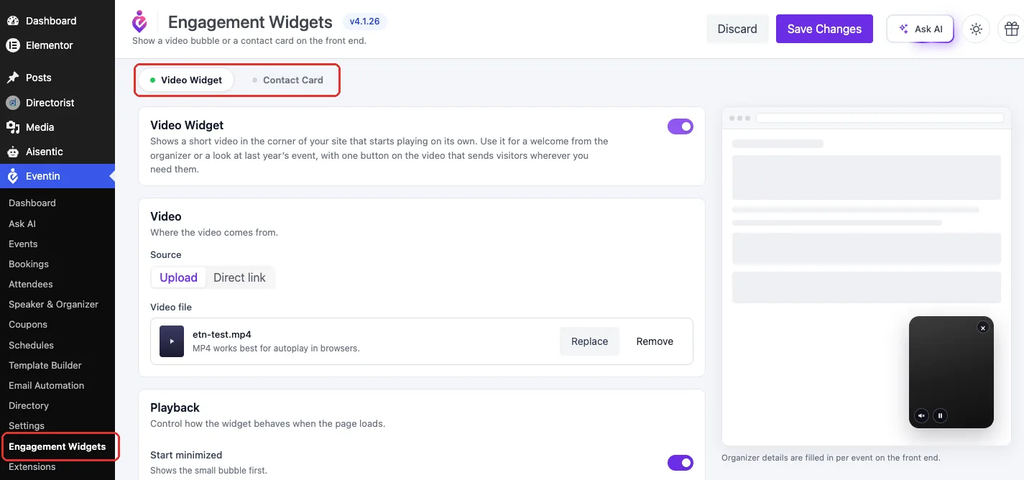Replace the etn-test.mp4 video file
1024x480 pixels.
(x=589, y=342)
